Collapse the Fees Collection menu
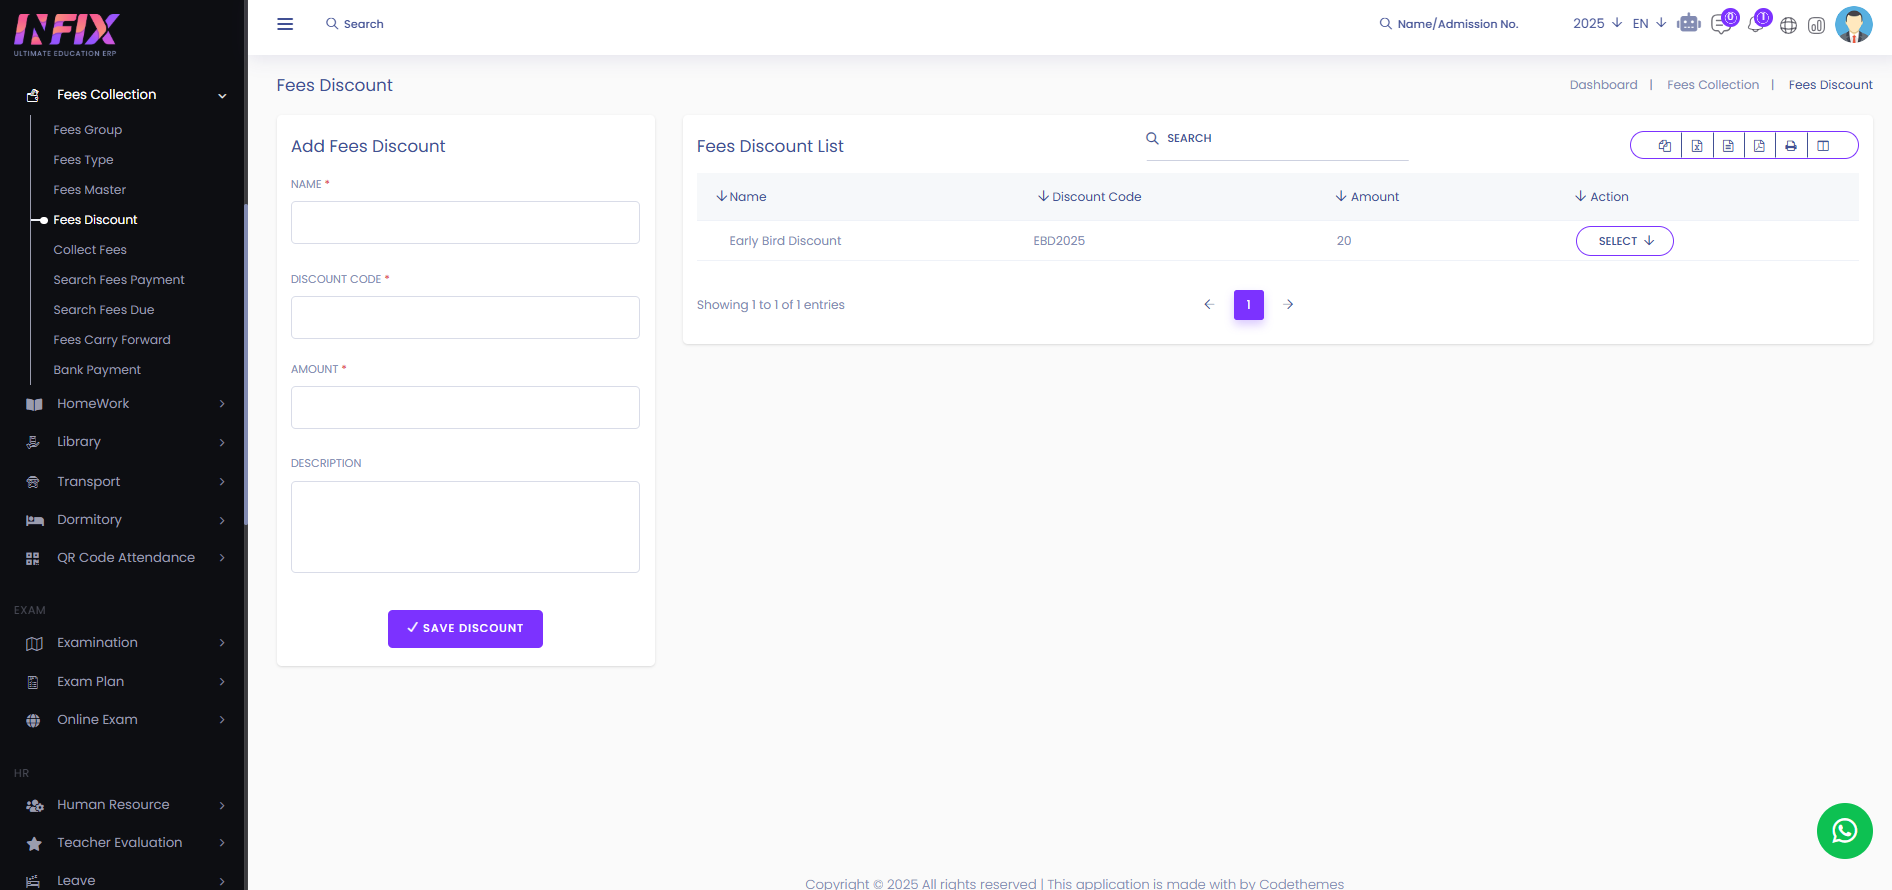1892x890 pixels. pos(126,95)
